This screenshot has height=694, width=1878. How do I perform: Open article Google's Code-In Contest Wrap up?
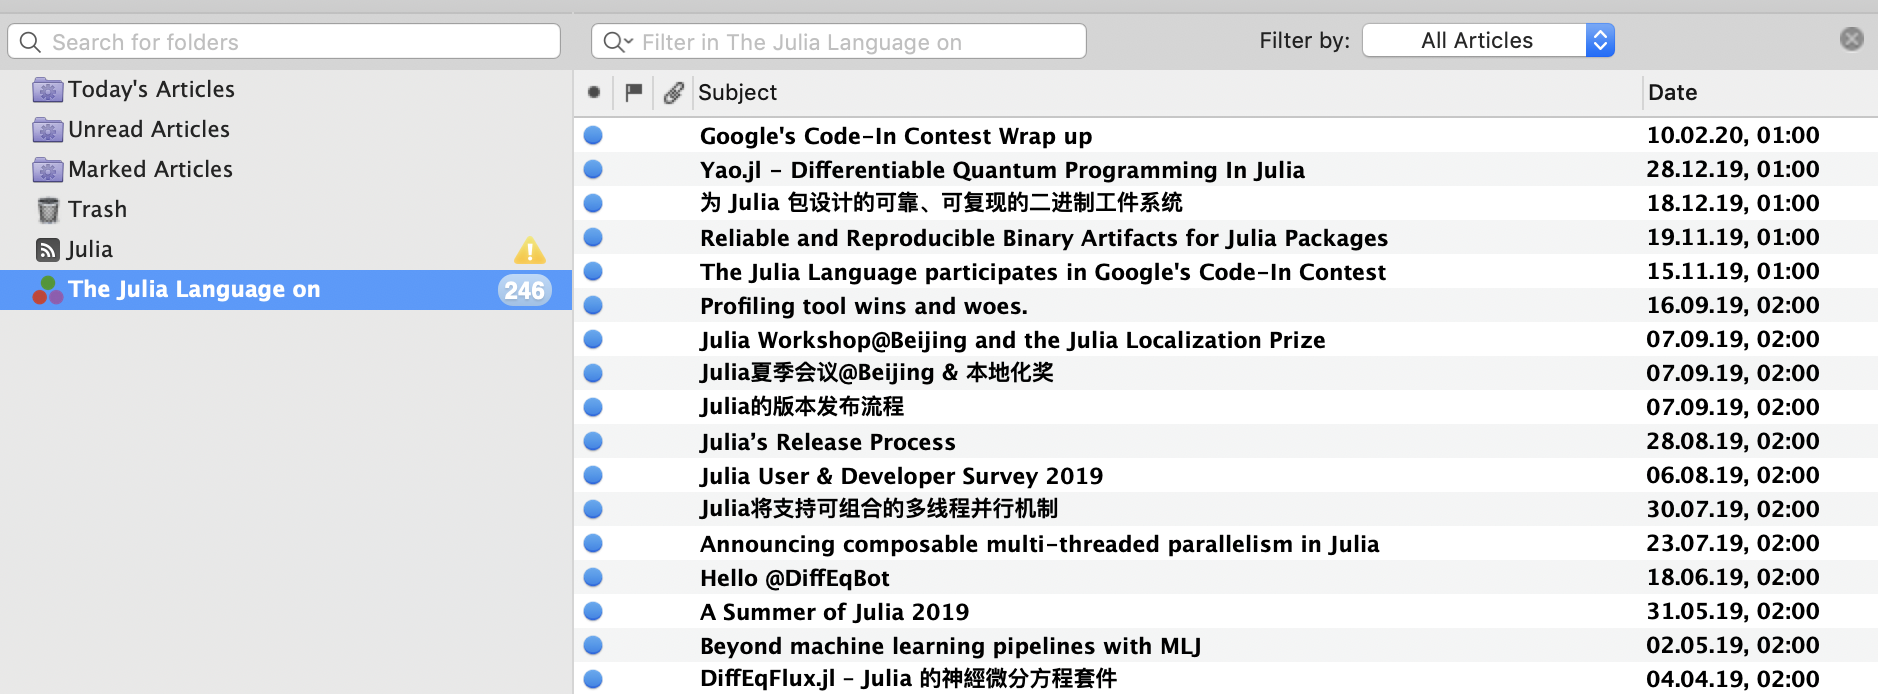coord(896,136)
